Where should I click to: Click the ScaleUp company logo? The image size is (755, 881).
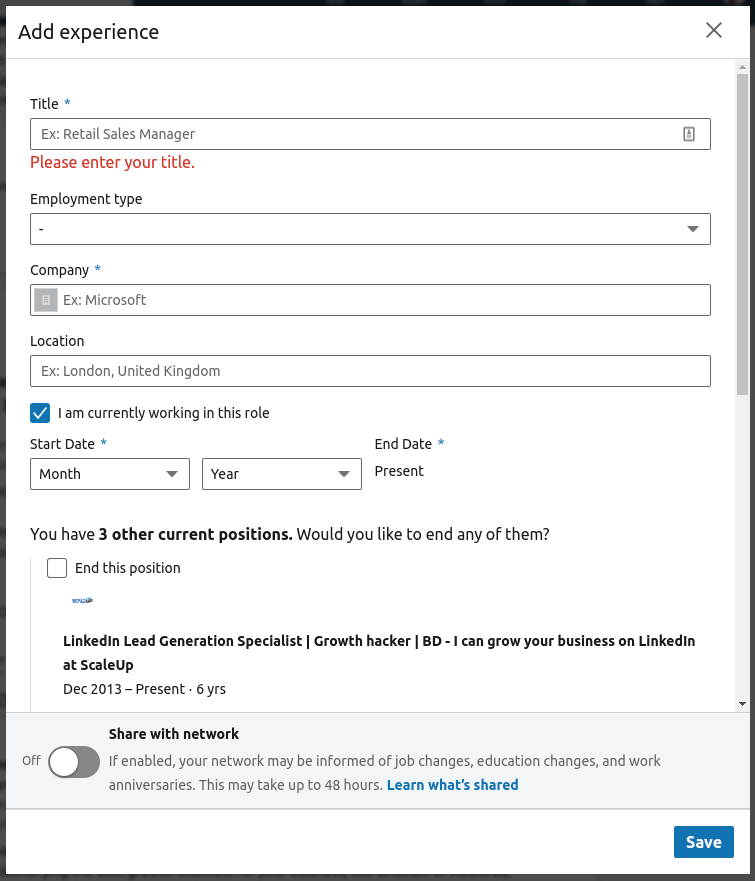[x=82, y=601]
